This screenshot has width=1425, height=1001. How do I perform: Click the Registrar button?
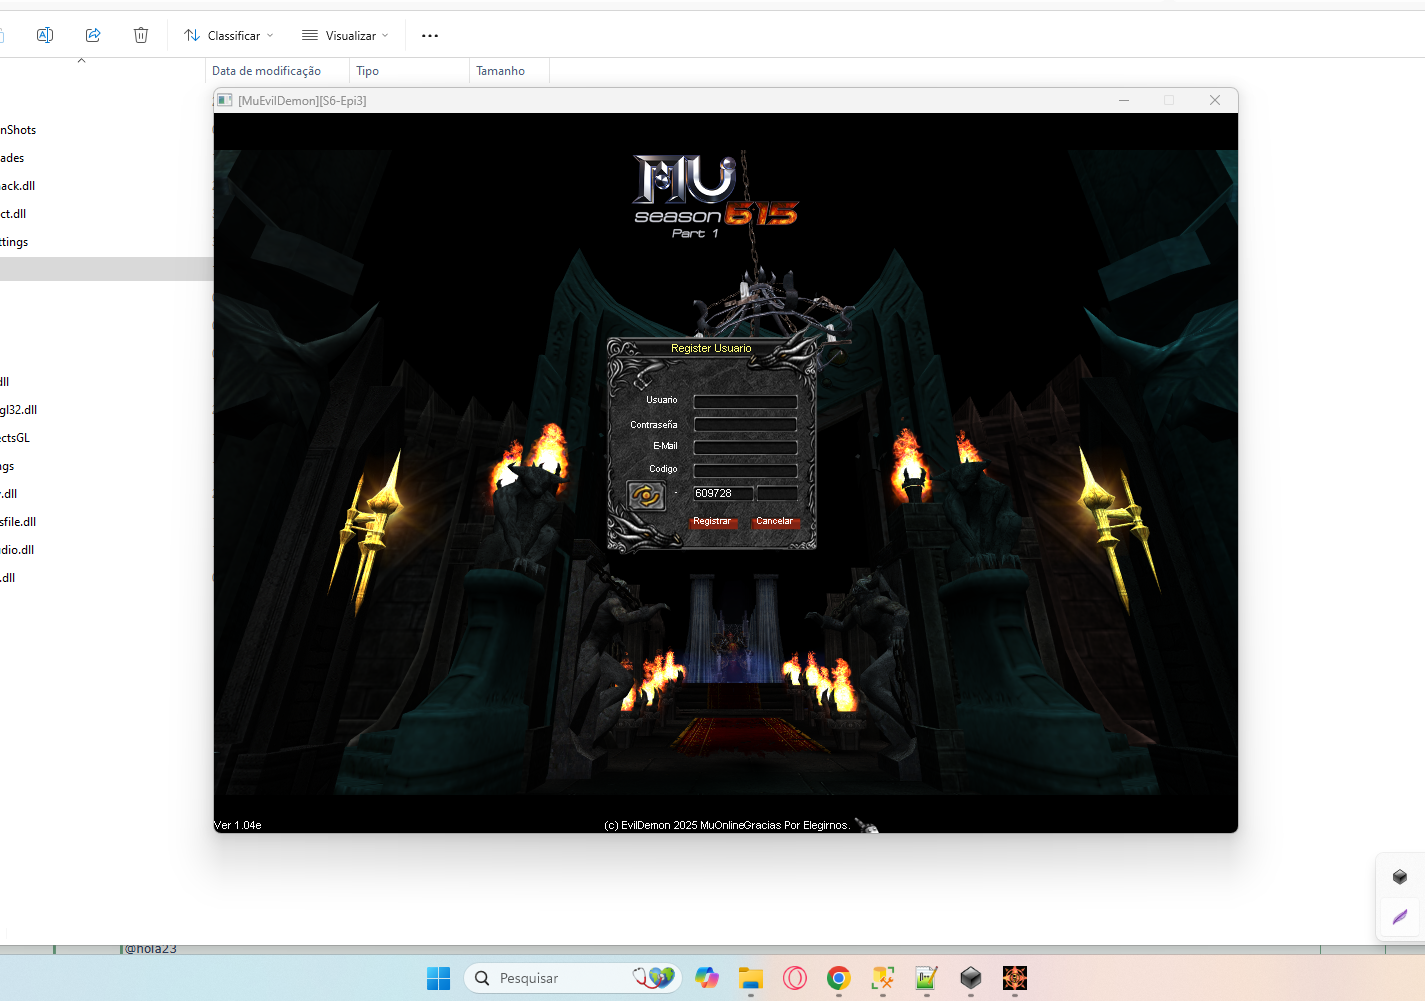712,521
